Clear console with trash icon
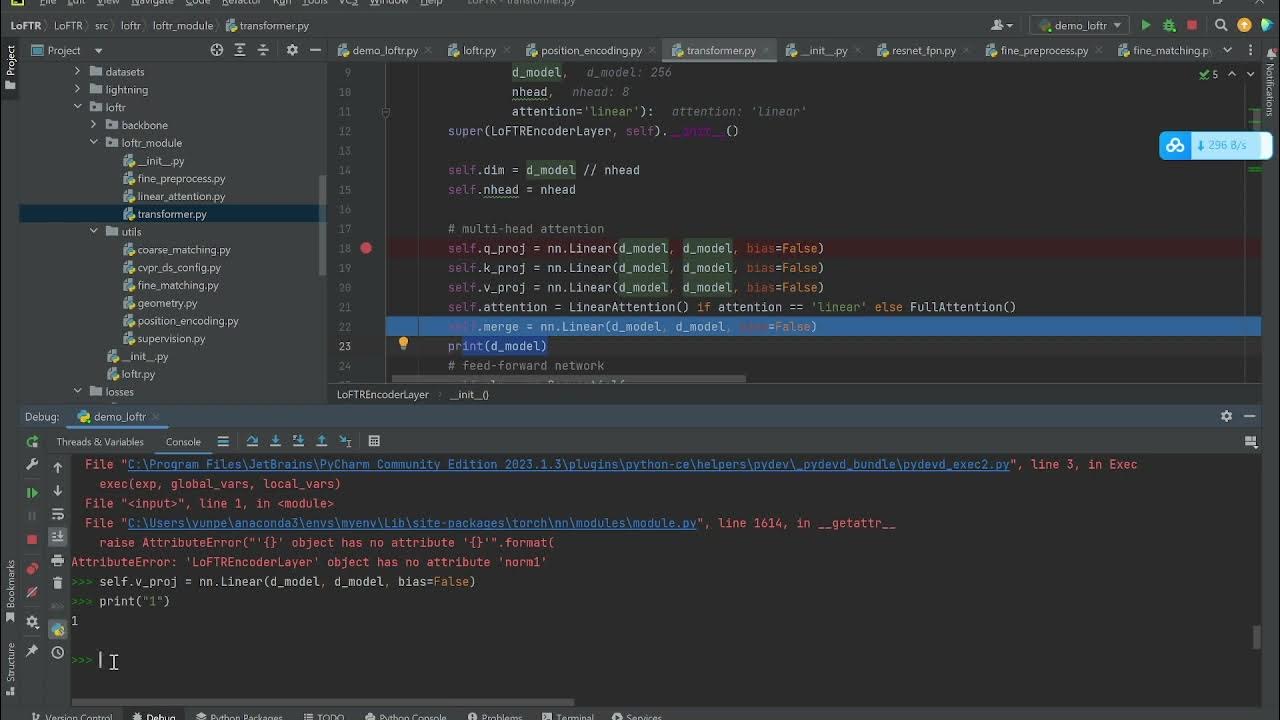Viewport: 1280px width, 720px height. (x=58, y=583)
